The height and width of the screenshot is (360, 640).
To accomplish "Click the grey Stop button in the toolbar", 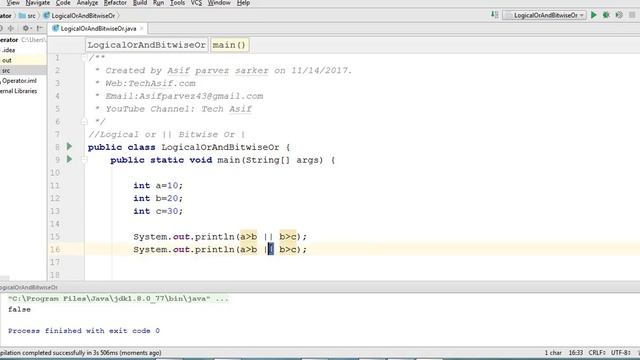I will point(632,15).
